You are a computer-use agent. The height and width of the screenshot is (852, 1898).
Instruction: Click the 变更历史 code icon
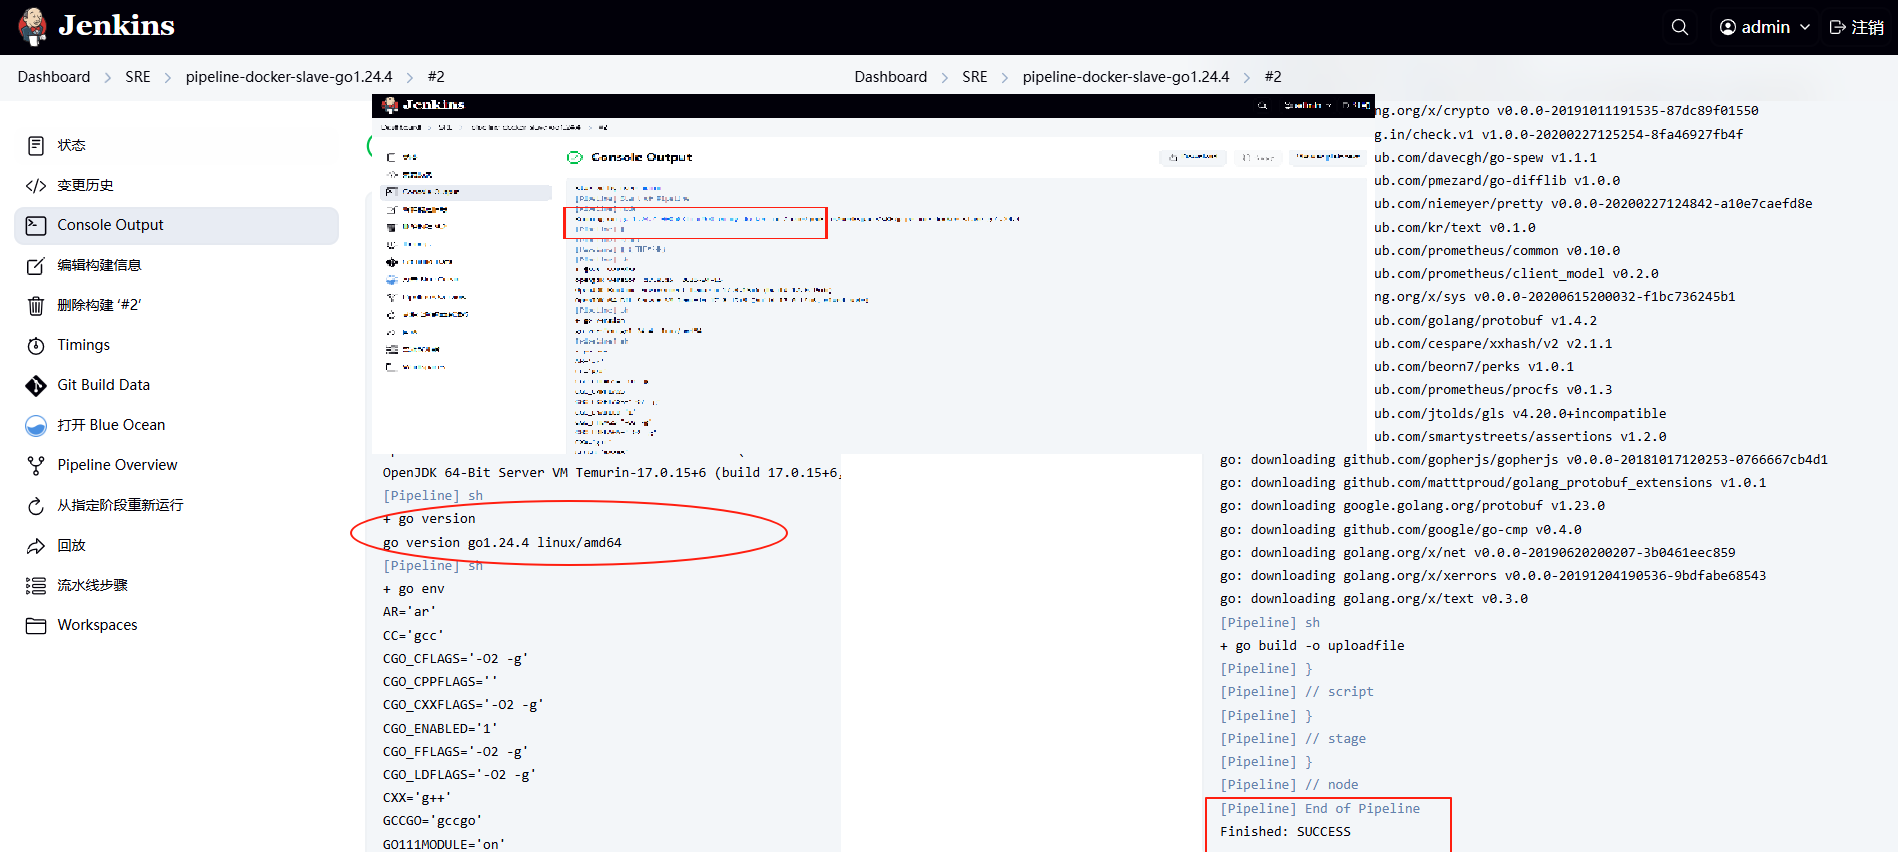36,186
